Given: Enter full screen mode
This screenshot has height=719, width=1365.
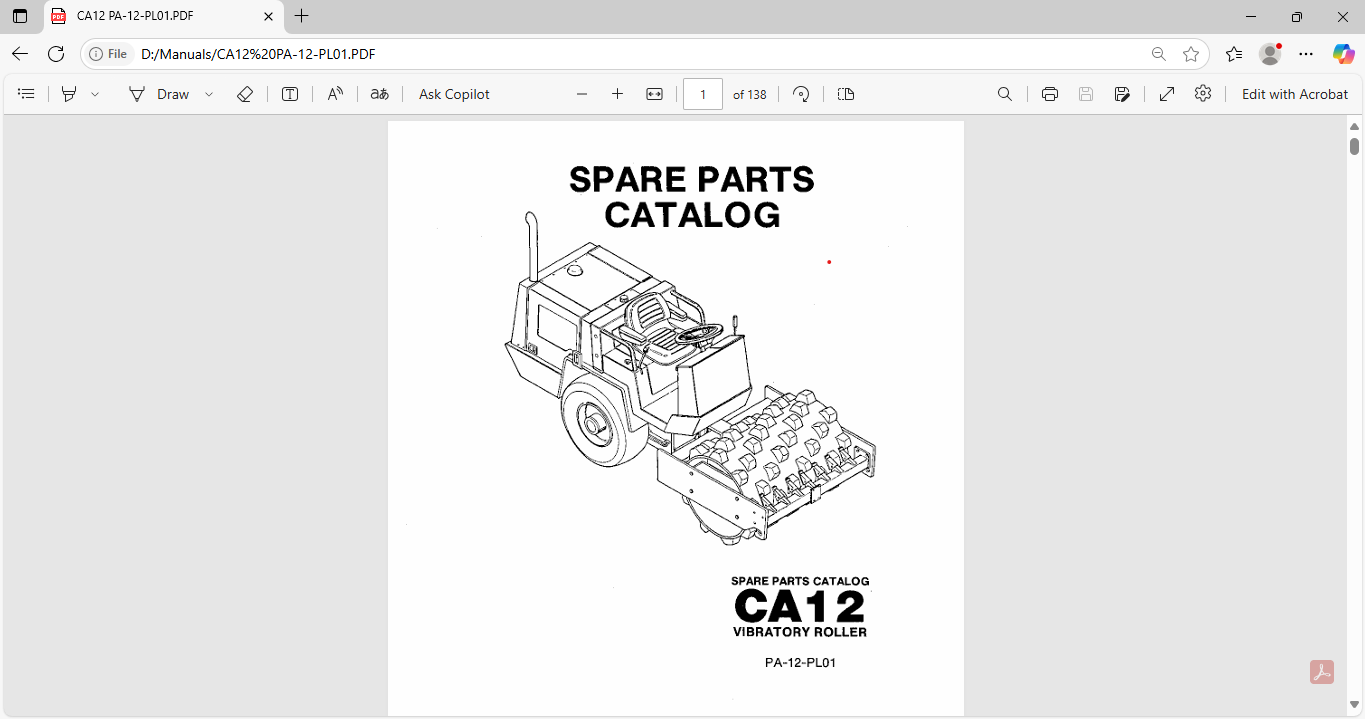Looking at the screenshot, I should pos(1167,94).
